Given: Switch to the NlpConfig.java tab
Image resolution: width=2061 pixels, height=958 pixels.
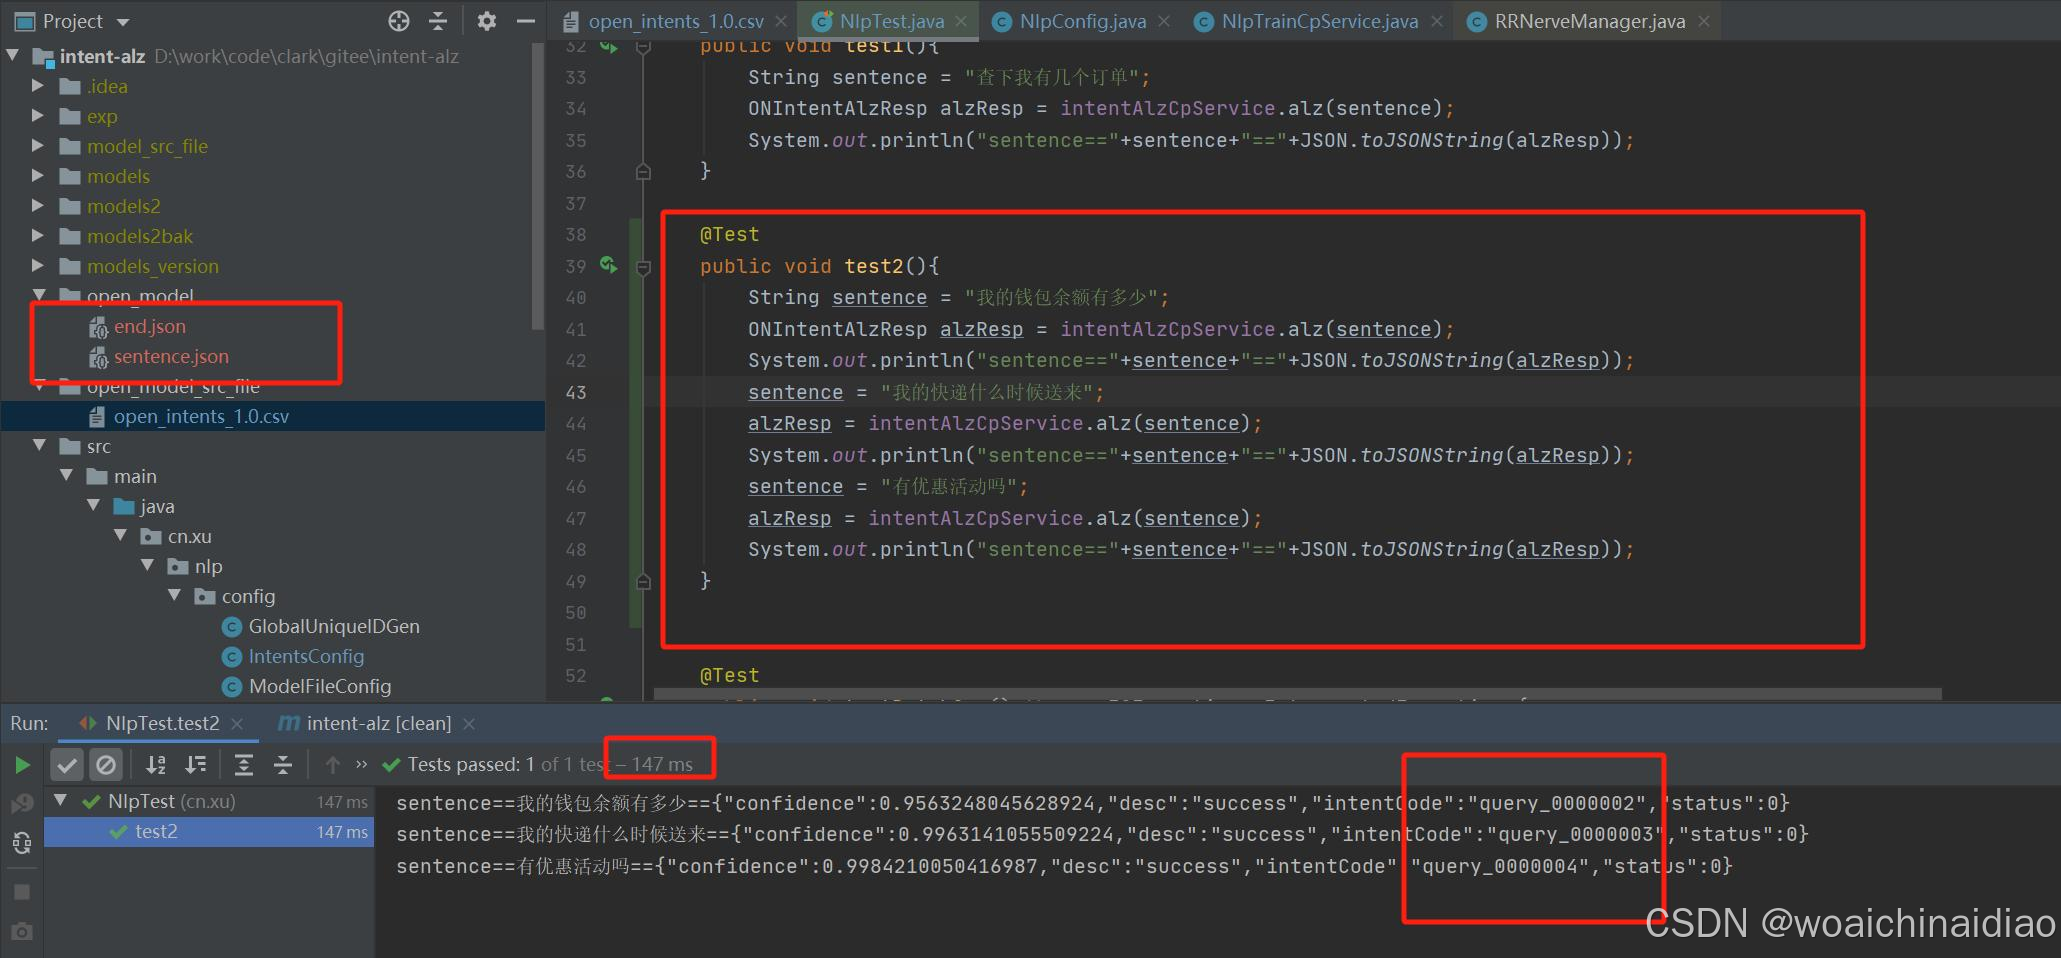Looking at the screenshot, I should coord(1082,21).
